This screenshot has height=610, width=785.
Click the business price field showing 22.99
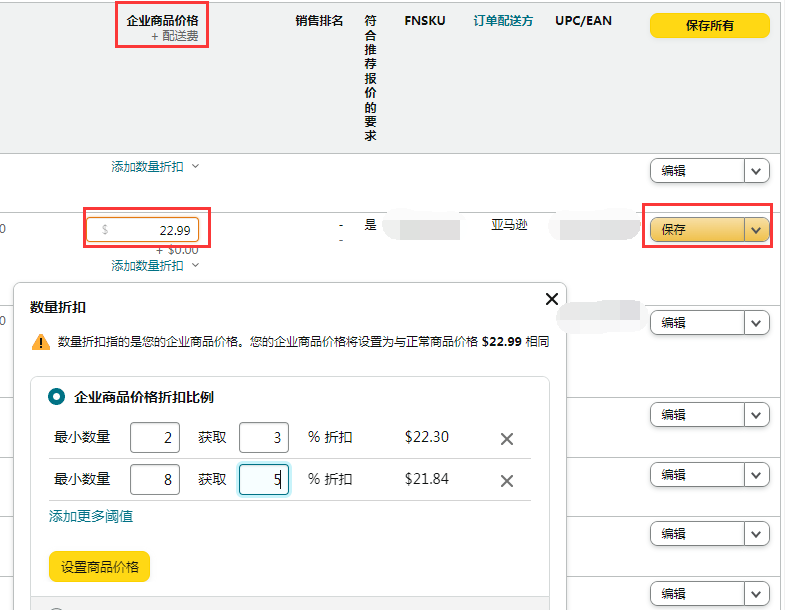[143, 230]
